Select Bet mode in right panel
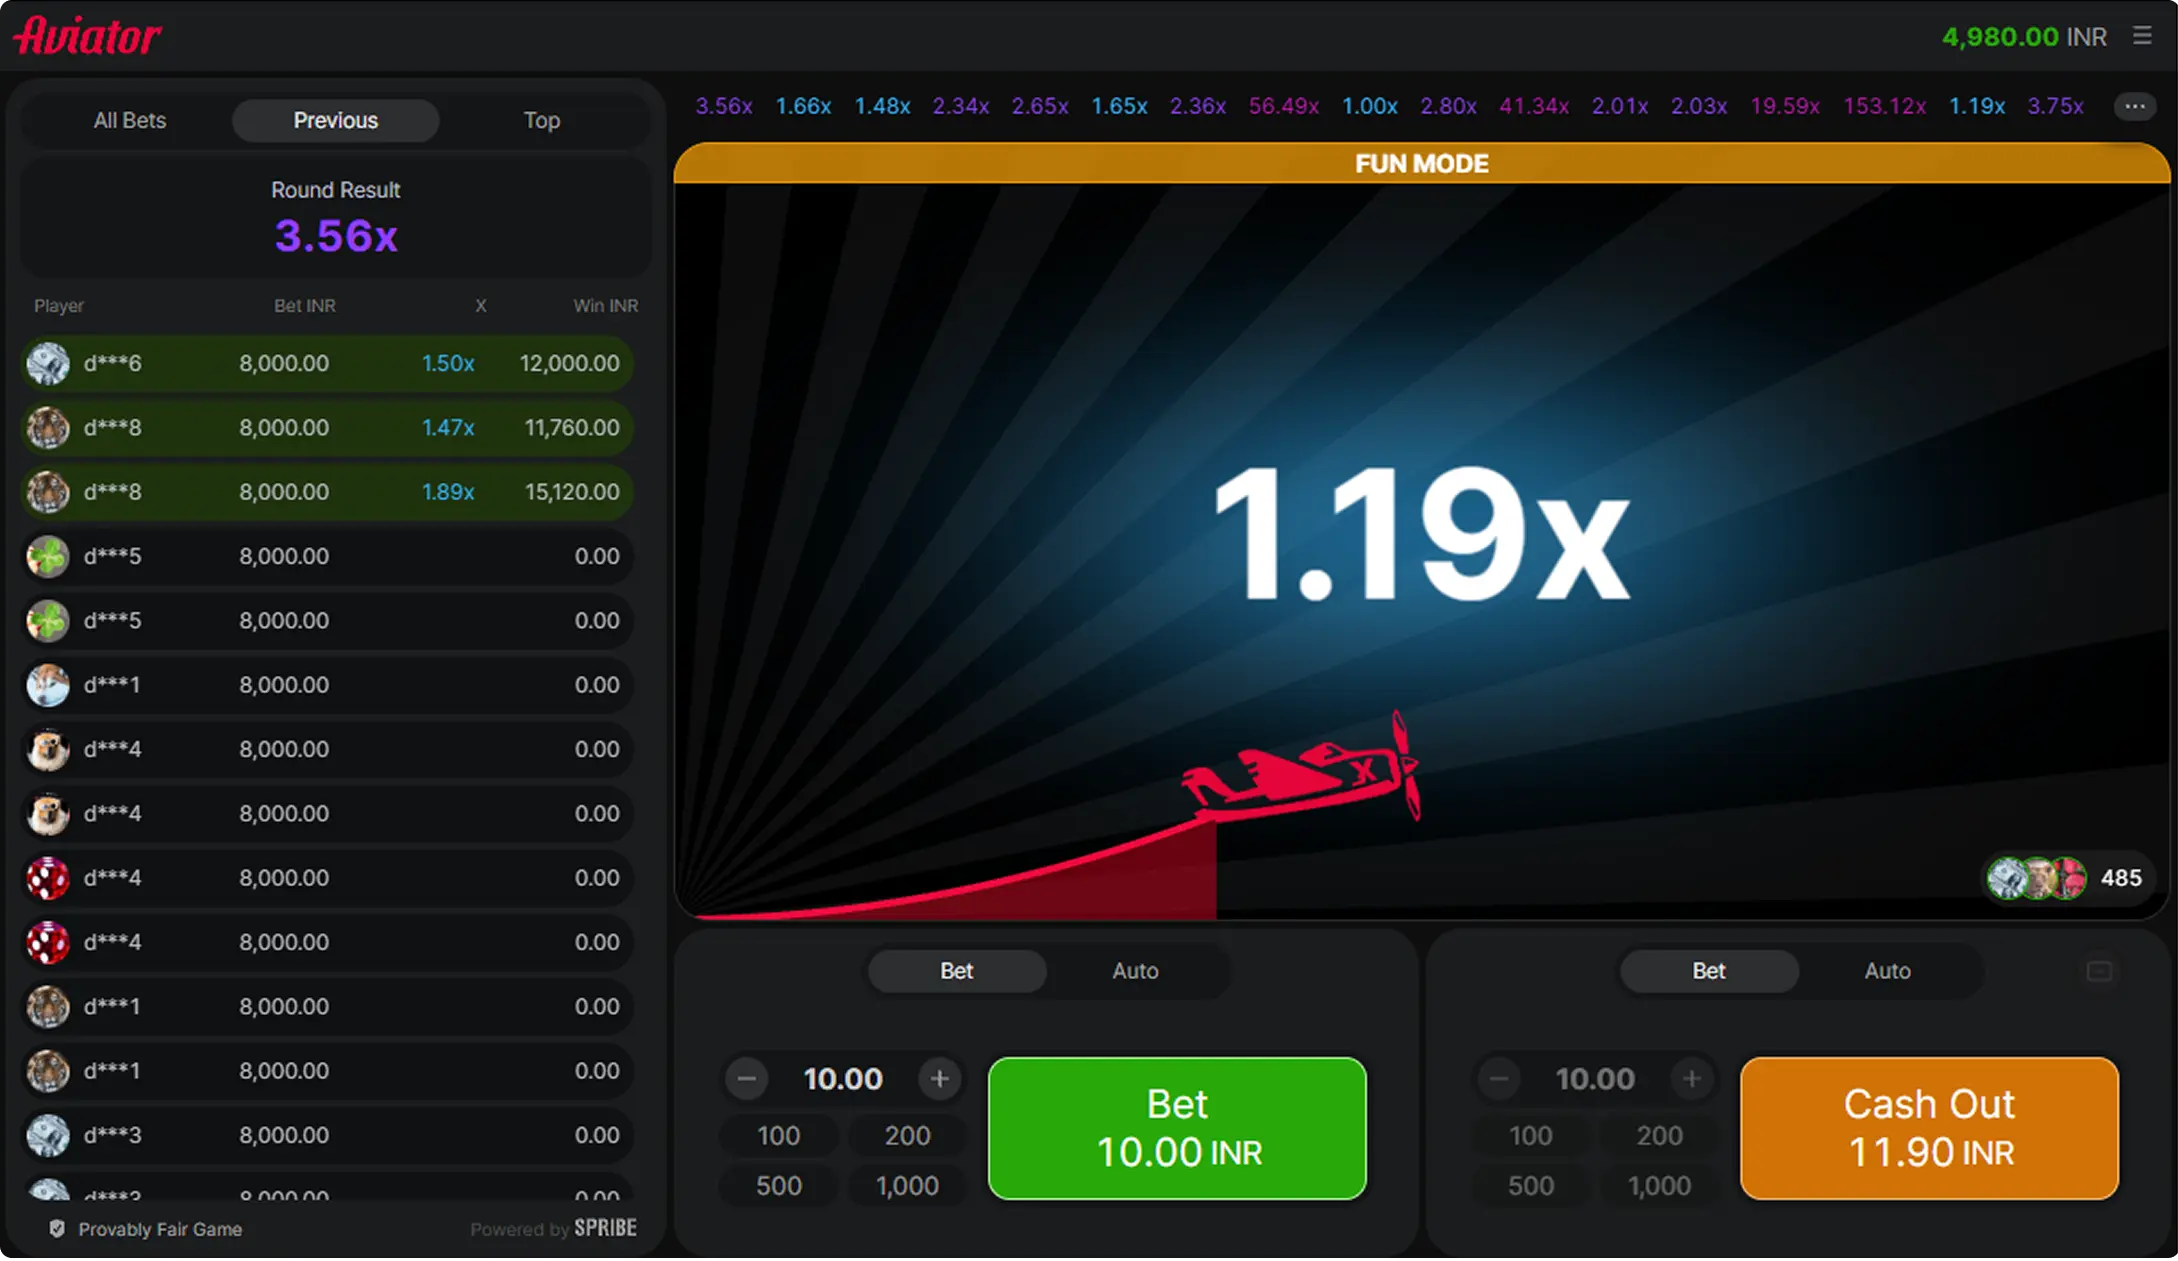Image resolution: width=2178 pixels, height=1261 pixels. (1708, 971)
